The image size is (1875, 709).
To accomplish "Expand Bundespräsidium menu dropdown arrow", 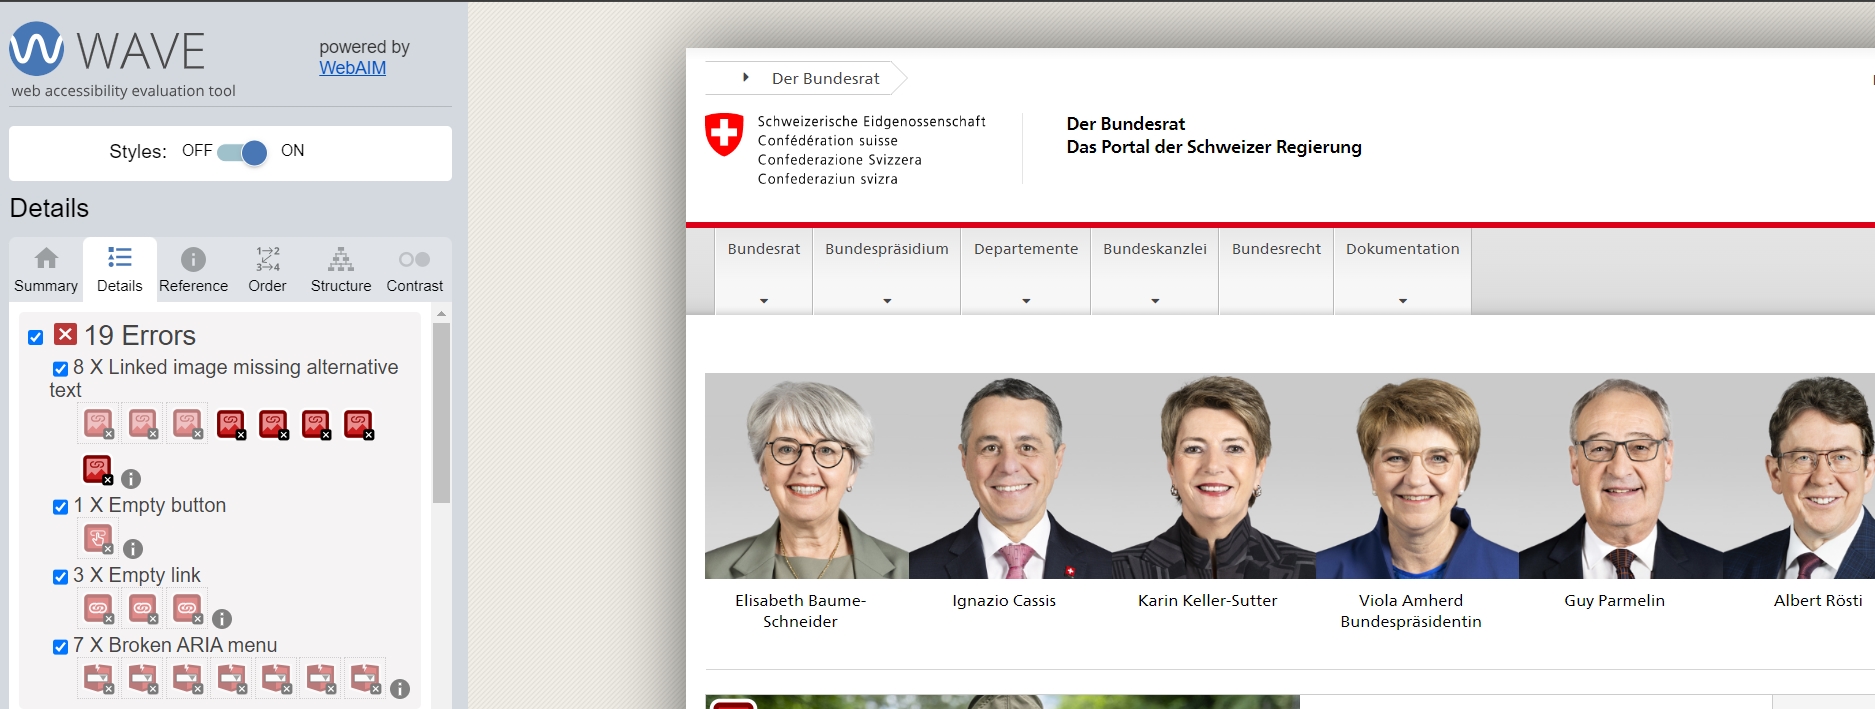I will point(887,301).
